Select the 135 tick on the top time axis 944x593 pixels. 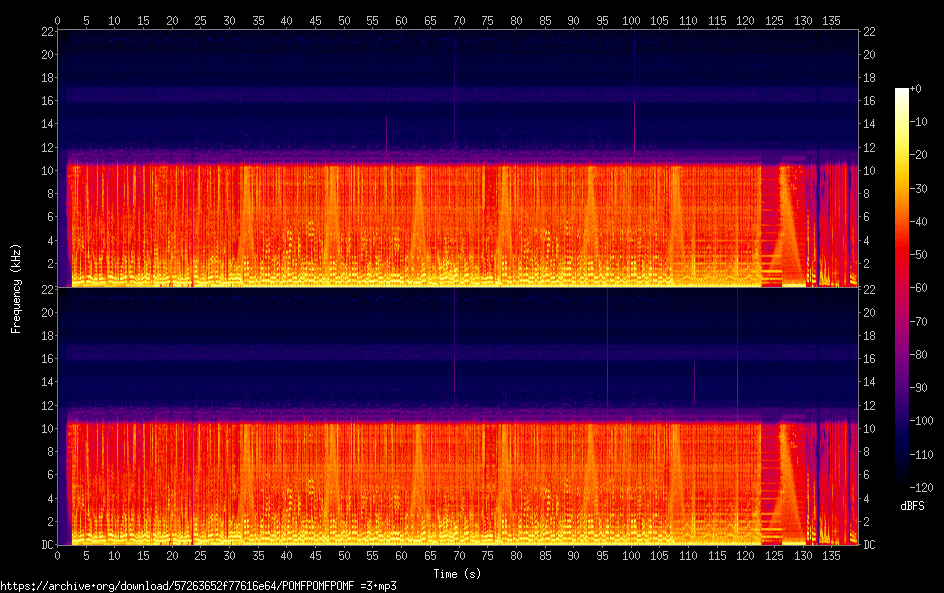(832, 20)
